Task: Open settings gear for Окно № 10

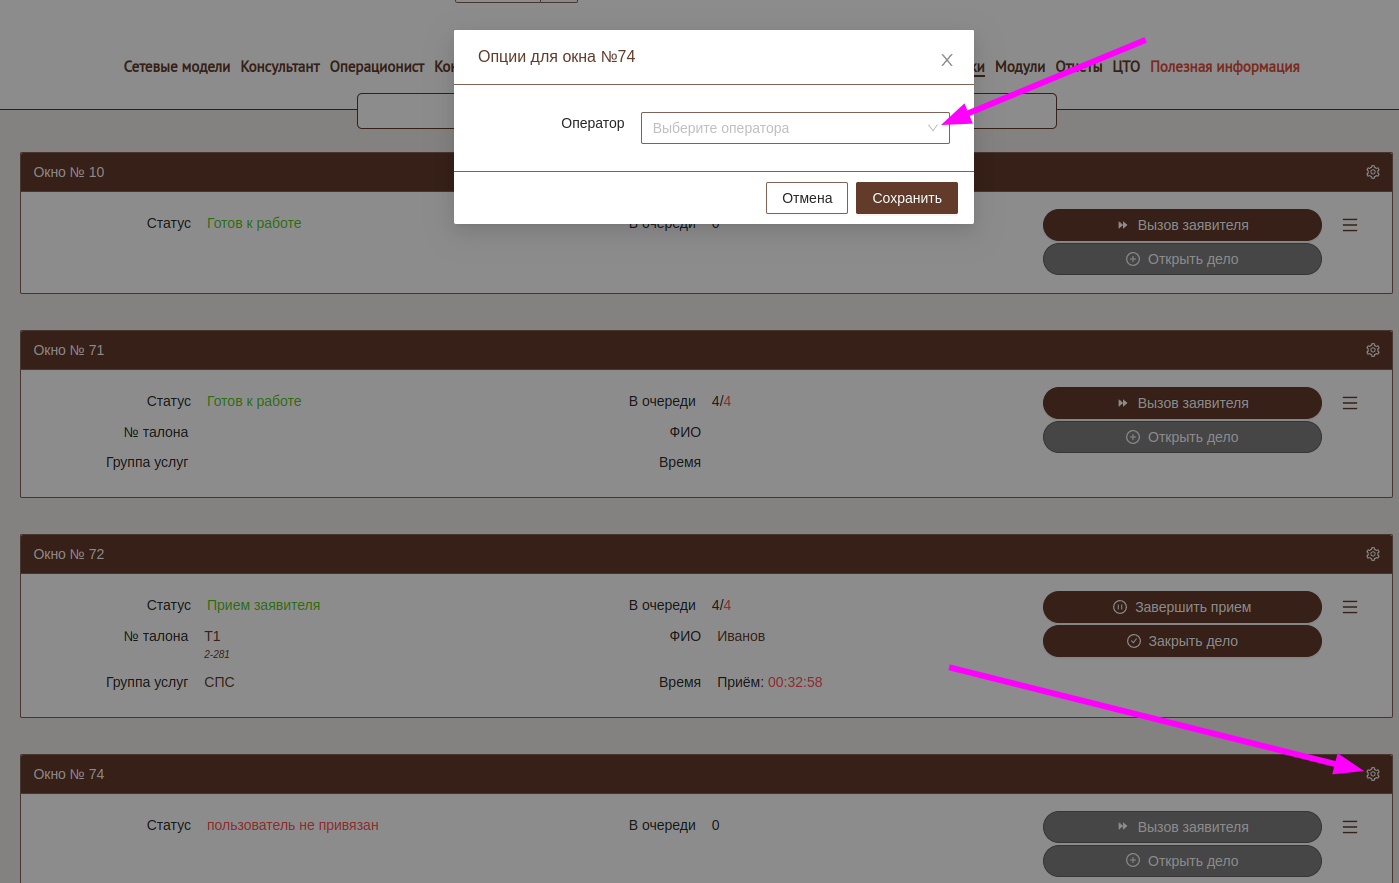Action: [1372, 172]
